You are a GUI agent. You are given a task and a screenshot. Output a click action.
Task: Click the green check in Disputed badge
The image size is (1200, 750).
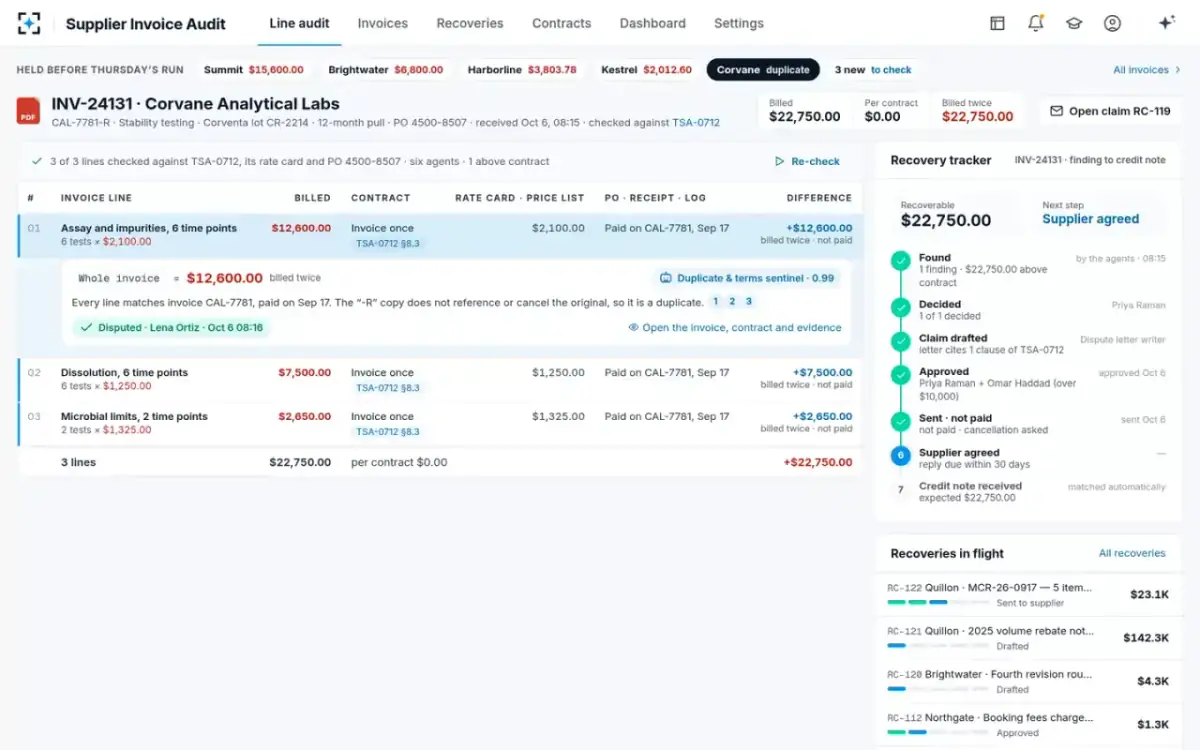pos(86,327)
